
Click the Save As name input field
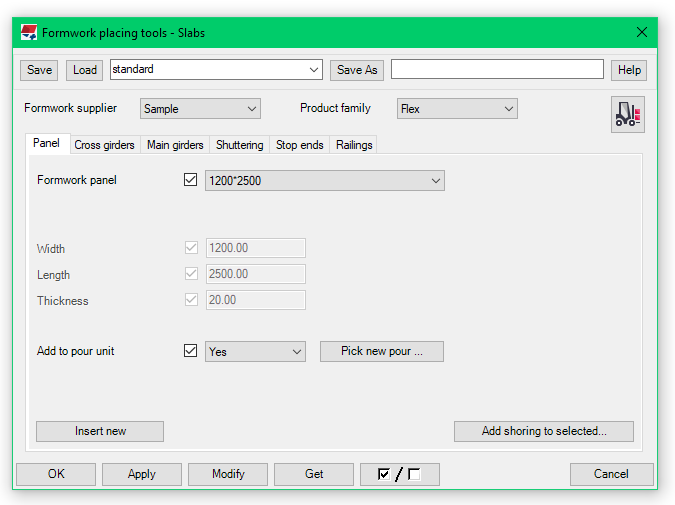click(x=497, y=69)
